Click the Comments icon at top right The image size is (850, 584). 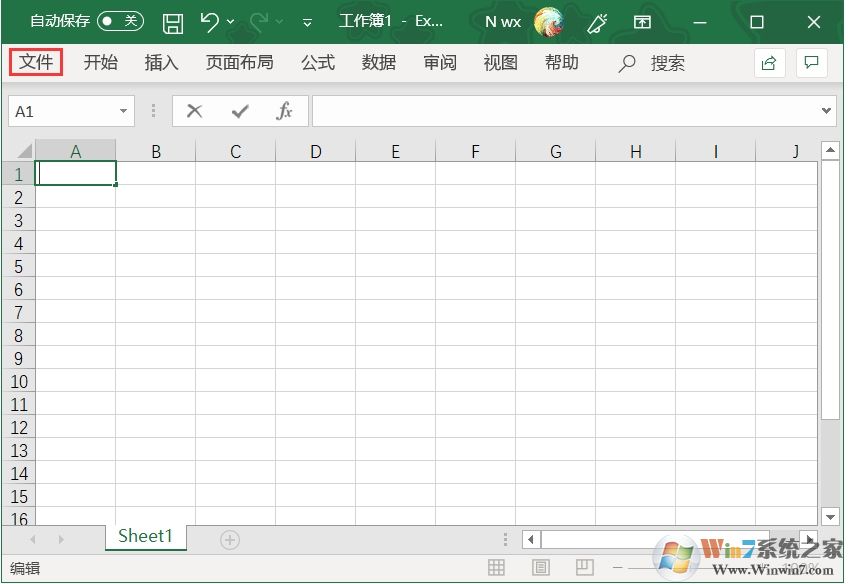point(812,62)
